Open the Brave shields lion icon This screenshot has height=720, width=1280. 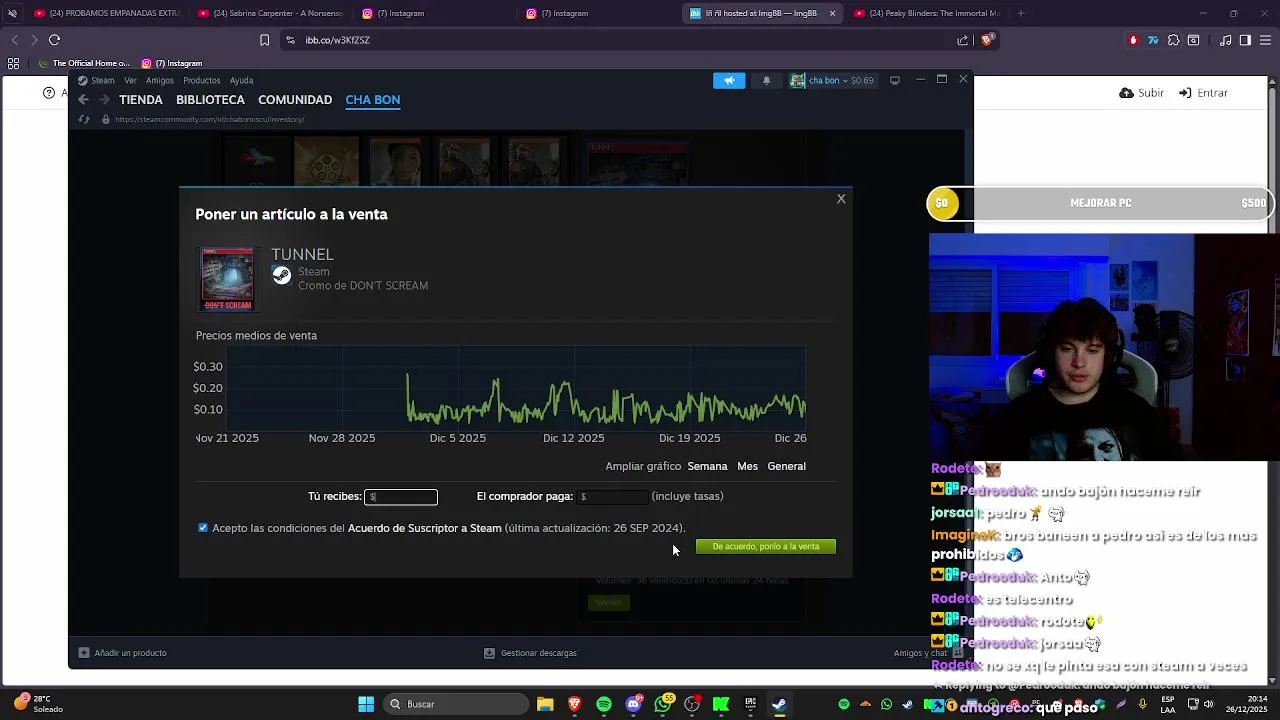click(x=986, y=40)
